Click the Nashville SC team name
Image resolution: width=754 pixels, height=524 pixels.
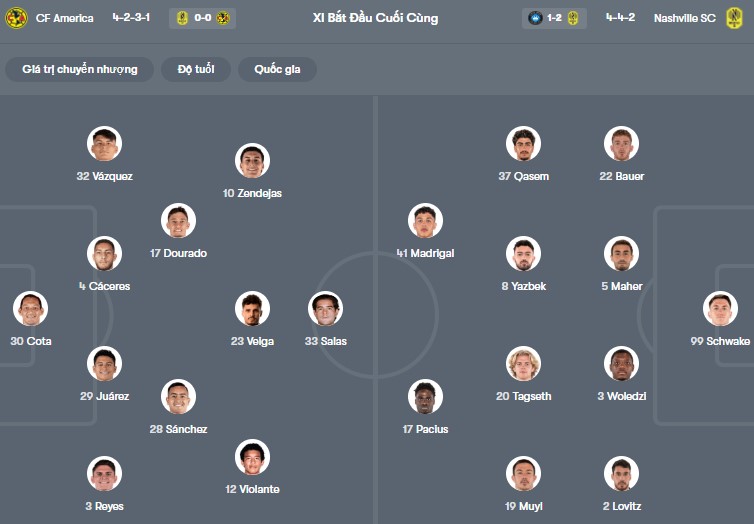point(687,18)
